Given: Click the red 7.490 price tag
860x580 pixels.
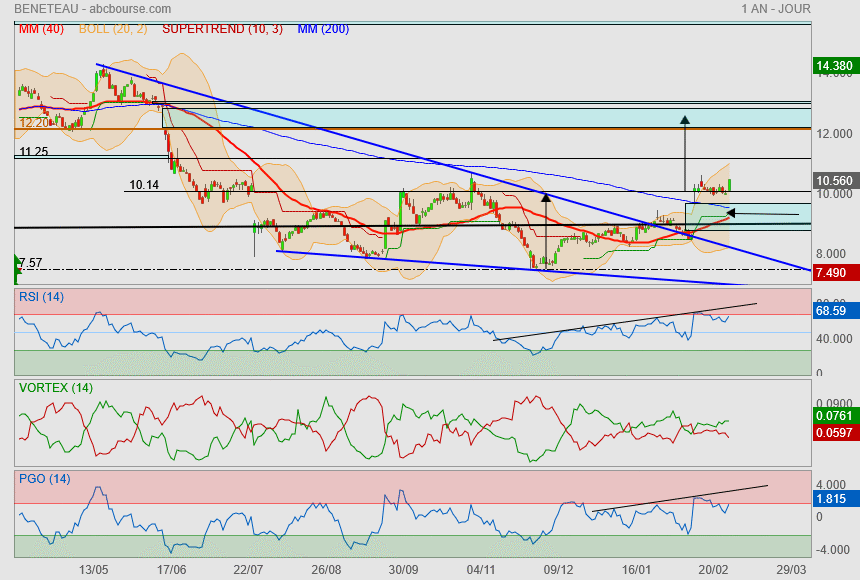Looking at the screenshot, I should point(833,273).
